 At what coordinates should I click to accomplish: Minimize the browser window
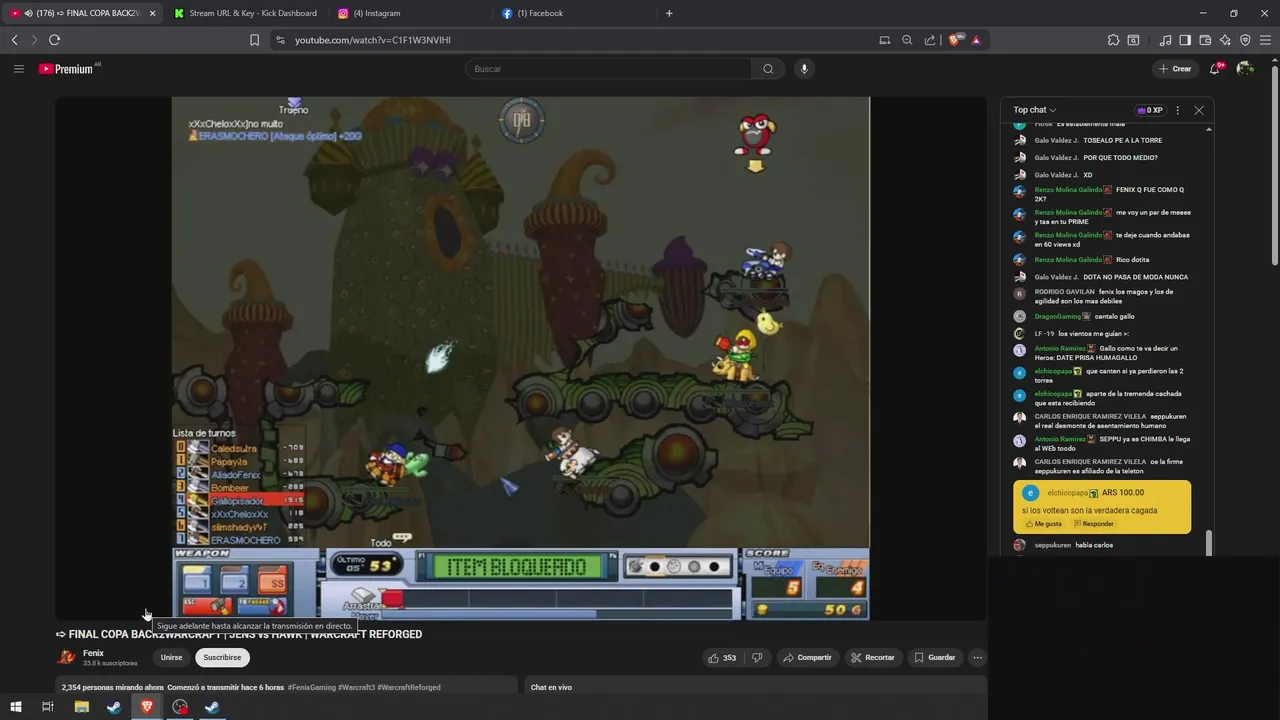[1203, 13]
